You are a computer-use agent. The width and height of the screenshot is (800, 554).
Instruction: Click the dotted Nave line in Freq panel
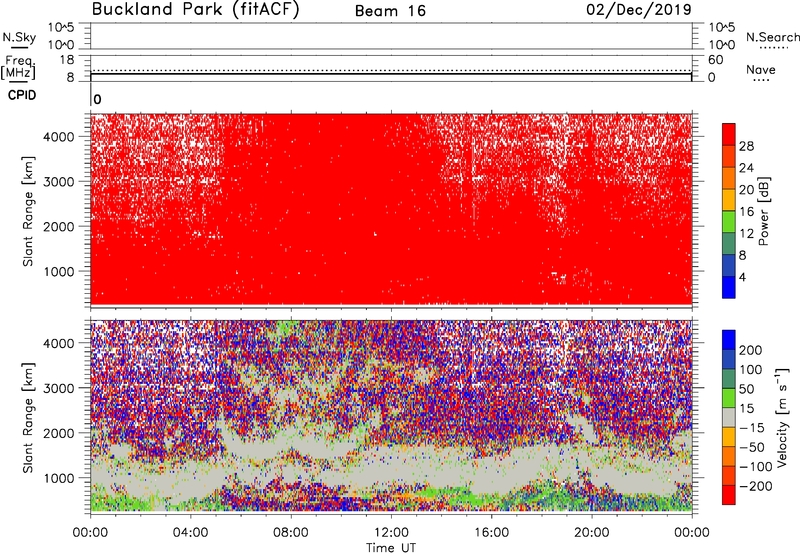point(391,70)
